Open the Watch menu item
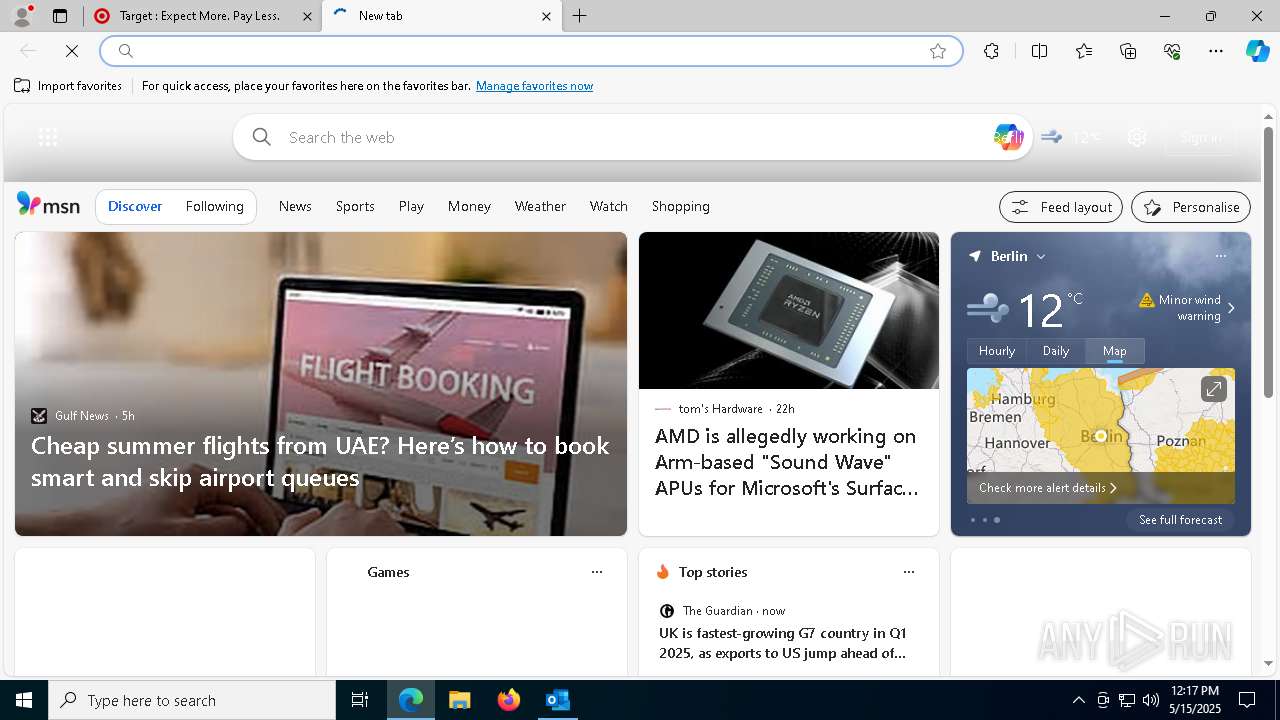Viewport: 1280px width, 720px height. pyautogui.click(x=609, y=206)
